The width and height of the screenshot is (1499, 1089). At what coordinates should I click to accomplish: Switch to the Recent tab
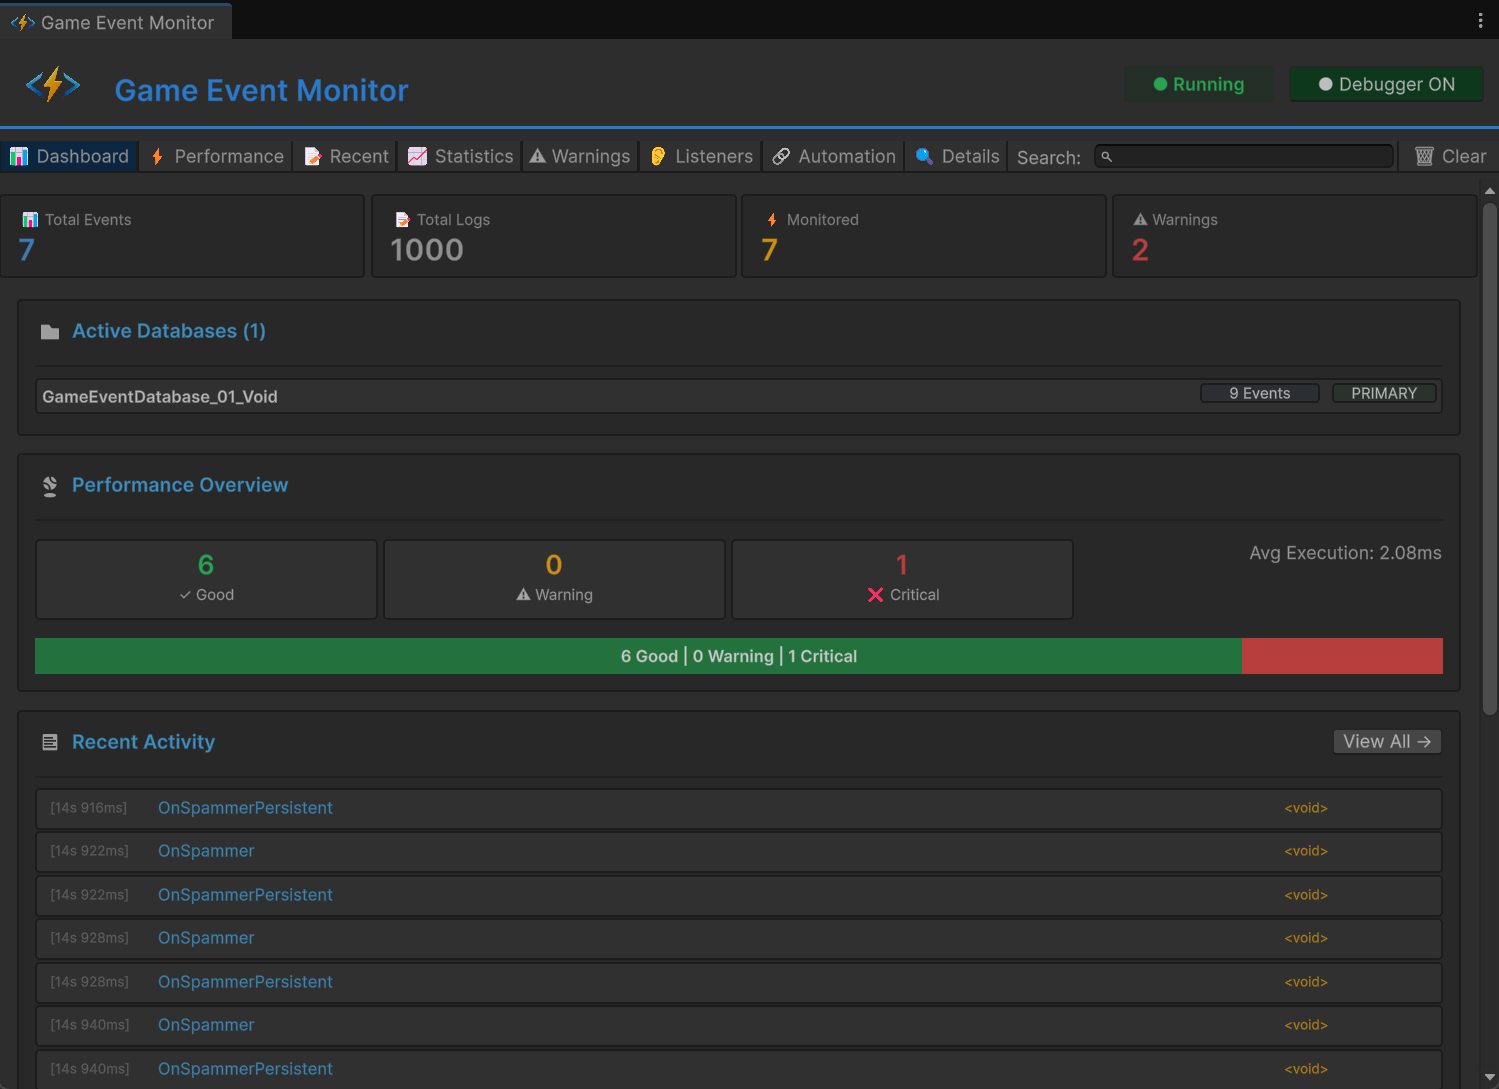tap(345, 156)
